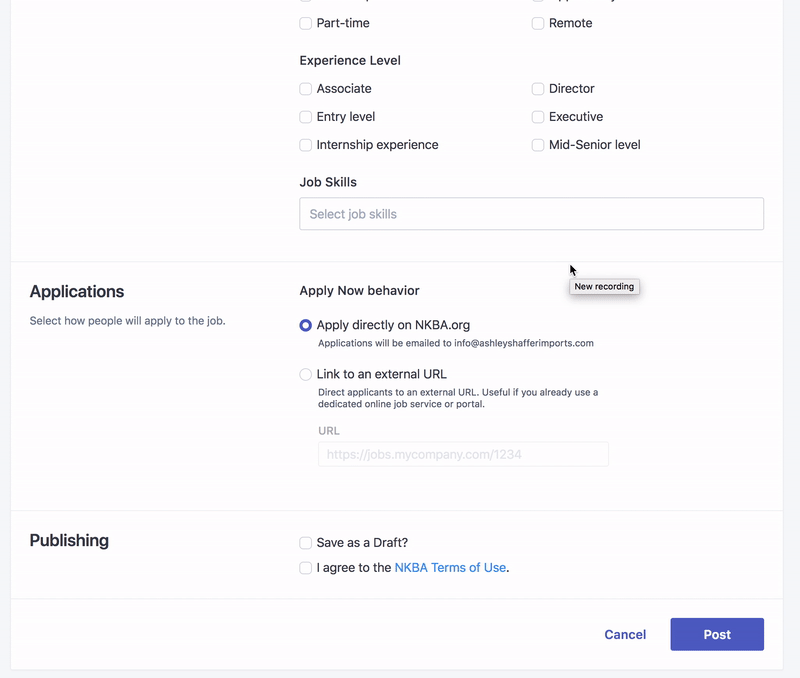Click the Apply Now behavior heading
The image size is (800, 678).
pos(359,291)
